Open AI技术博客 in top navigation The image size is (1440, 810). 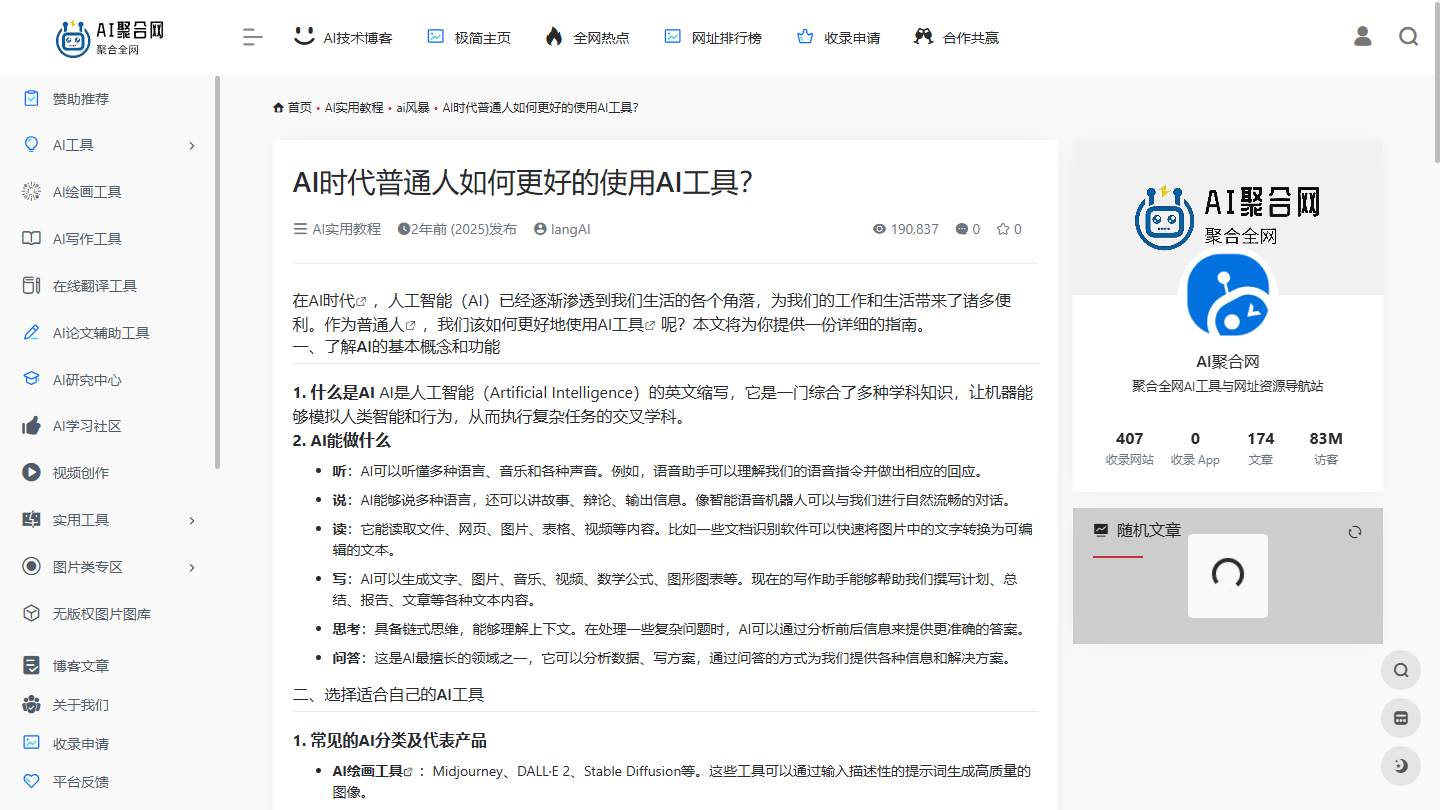click(343, 37)
